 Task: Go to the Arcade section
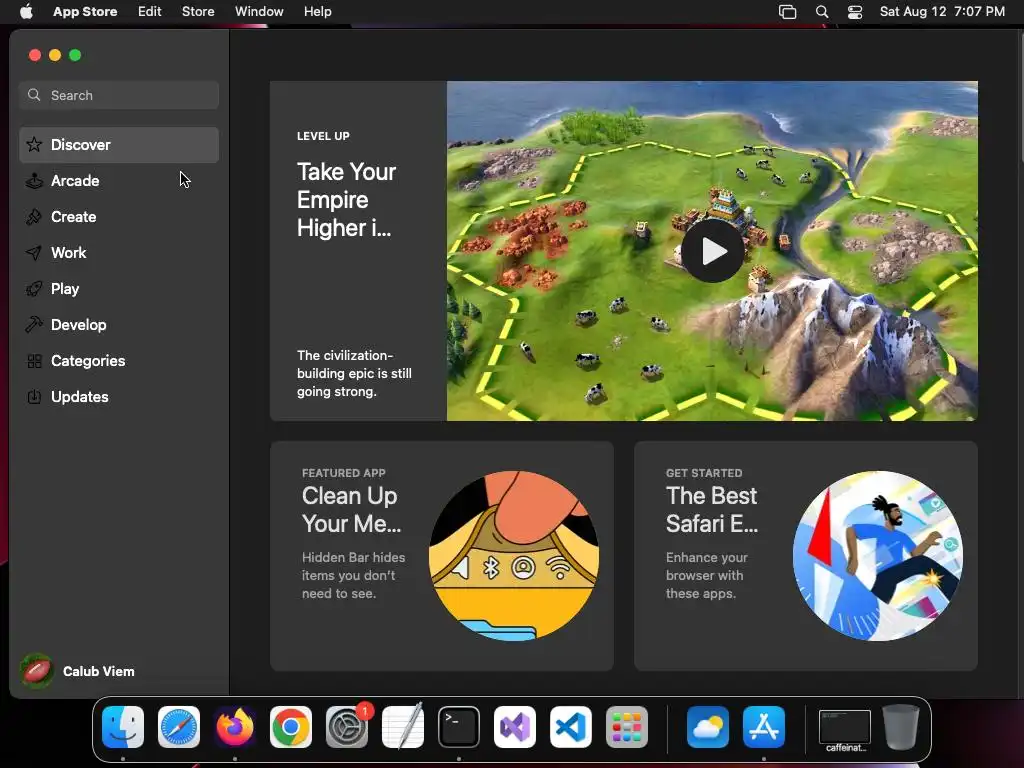[x=119, y=181]
